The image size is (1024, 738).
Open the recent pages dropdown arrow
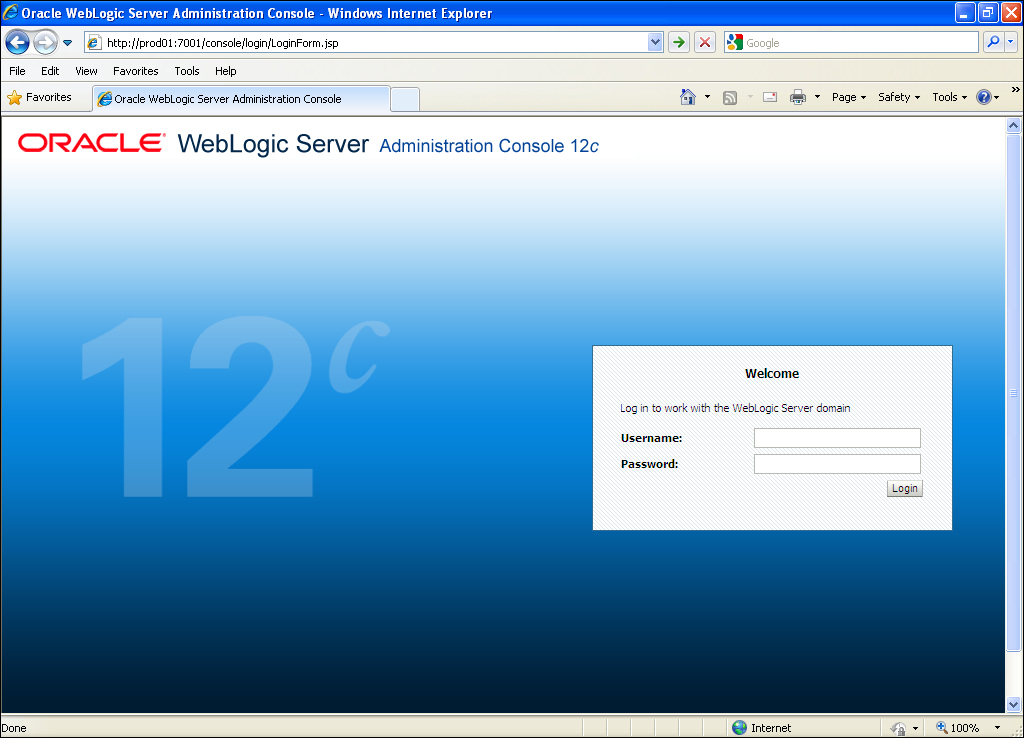coord(67,43)
